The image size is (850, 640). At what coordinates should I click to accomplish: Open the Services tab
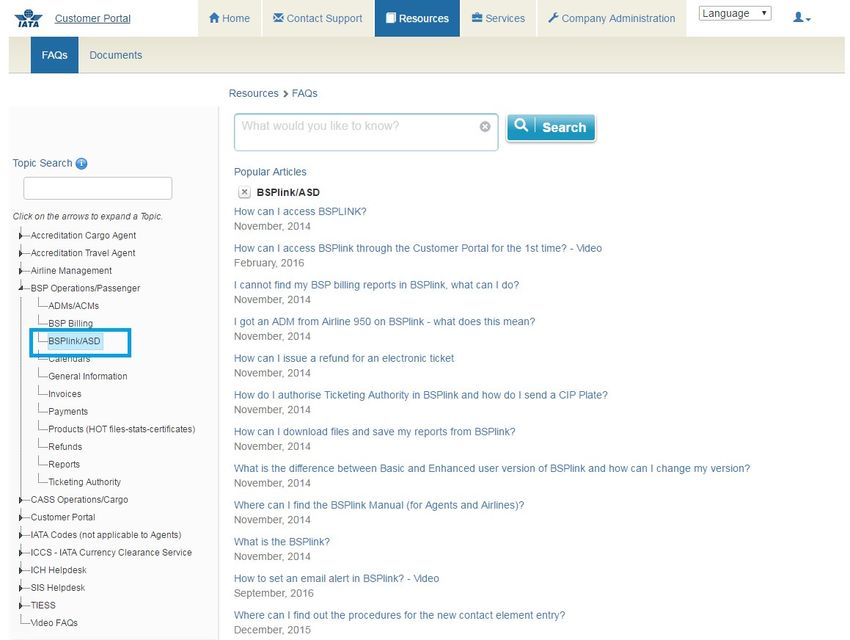498,18
